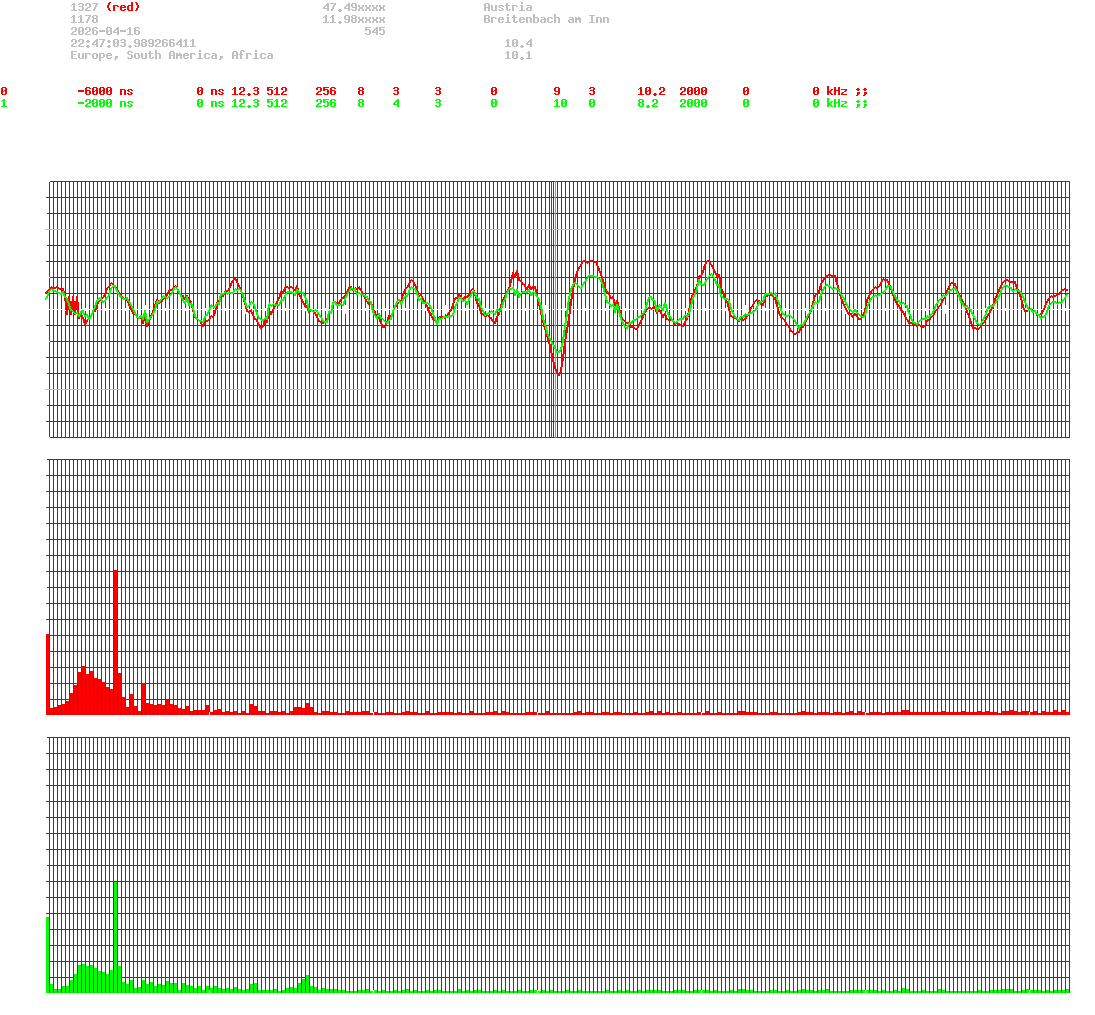Viewport: 1095px width, 1015px height.
Task: Click the second antenna symbol on channel 1
Action: point(866,103)
